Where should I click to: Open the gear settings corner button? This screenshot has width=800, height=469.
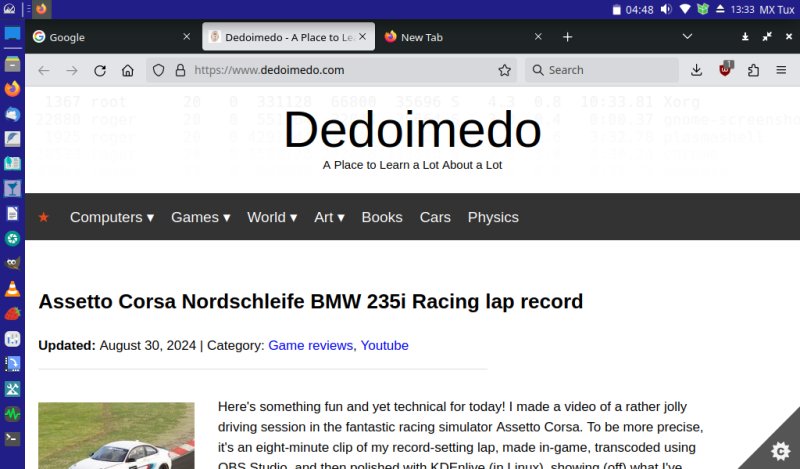coord(780,450)
